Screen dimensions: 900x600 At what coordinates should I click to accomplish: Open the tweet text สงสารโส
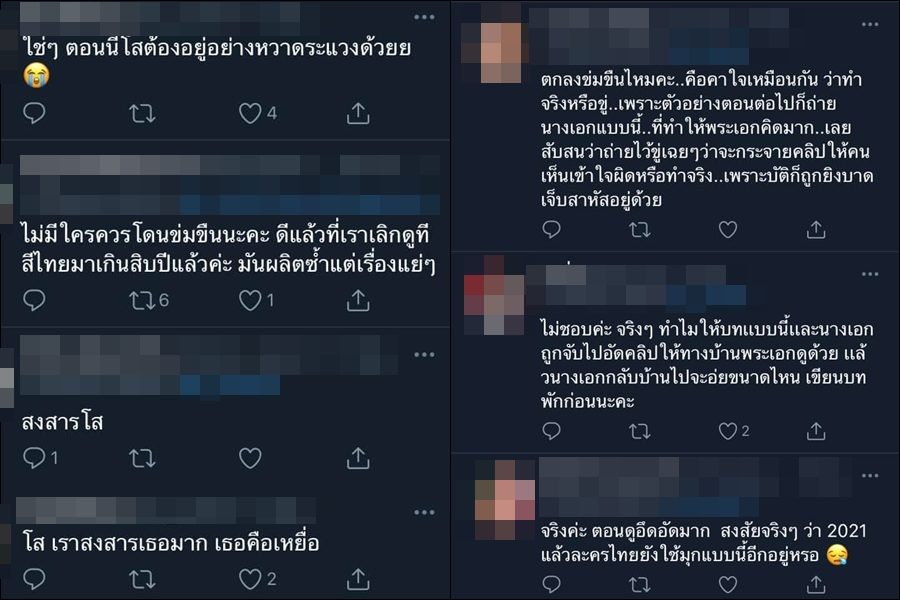pos(62,423)
